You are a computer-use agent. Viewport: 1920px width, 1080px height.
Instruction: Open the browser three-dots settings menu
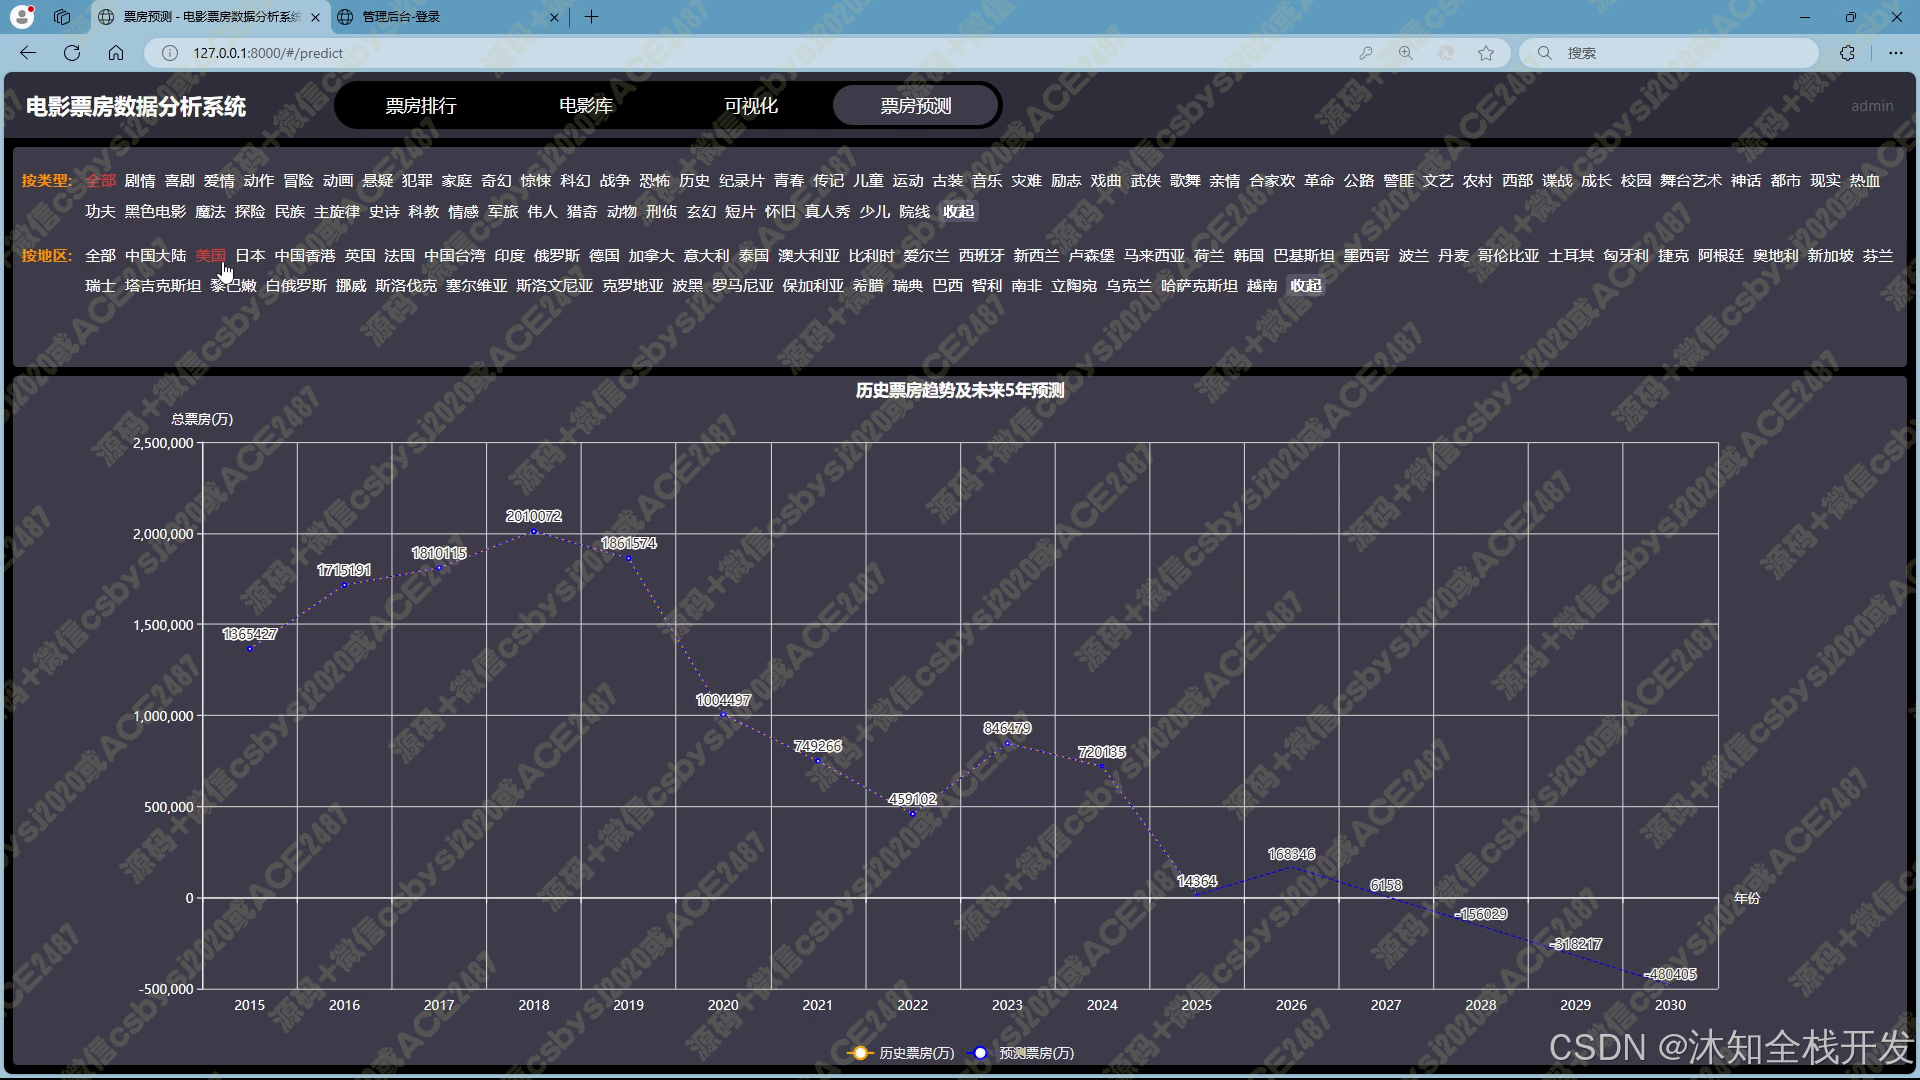1895,53
